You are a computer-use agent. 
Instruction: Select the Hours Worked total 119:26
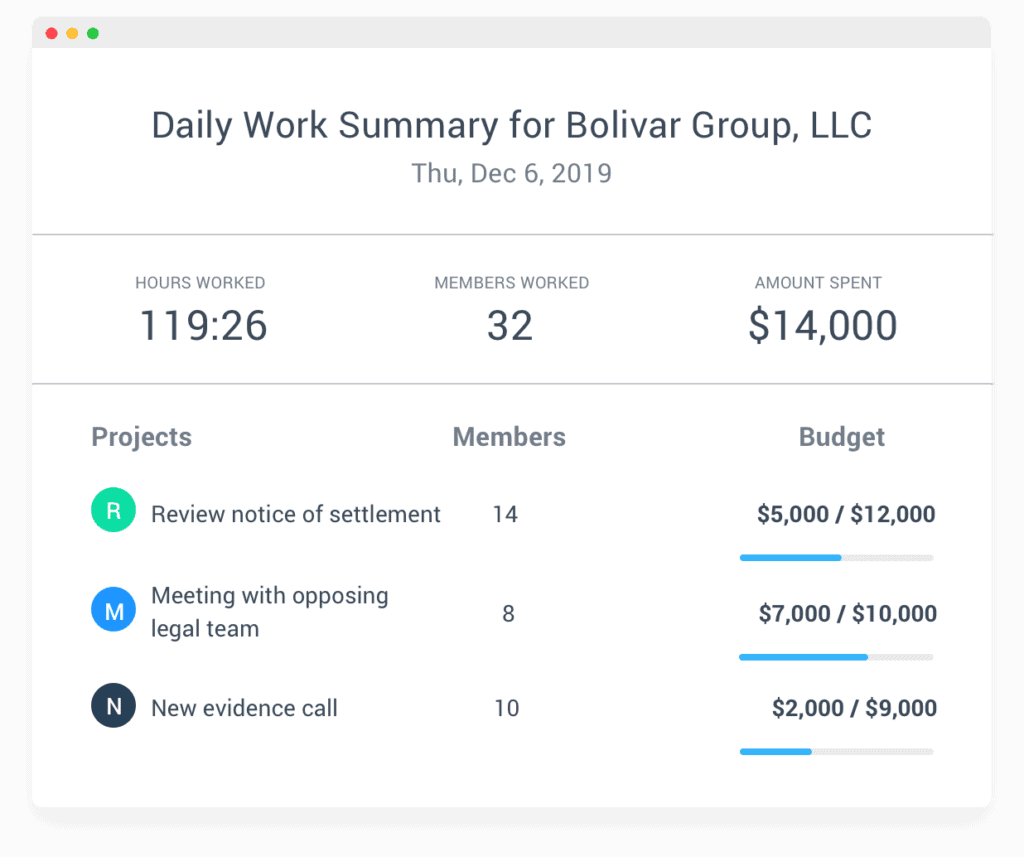[x=201, y=325]
